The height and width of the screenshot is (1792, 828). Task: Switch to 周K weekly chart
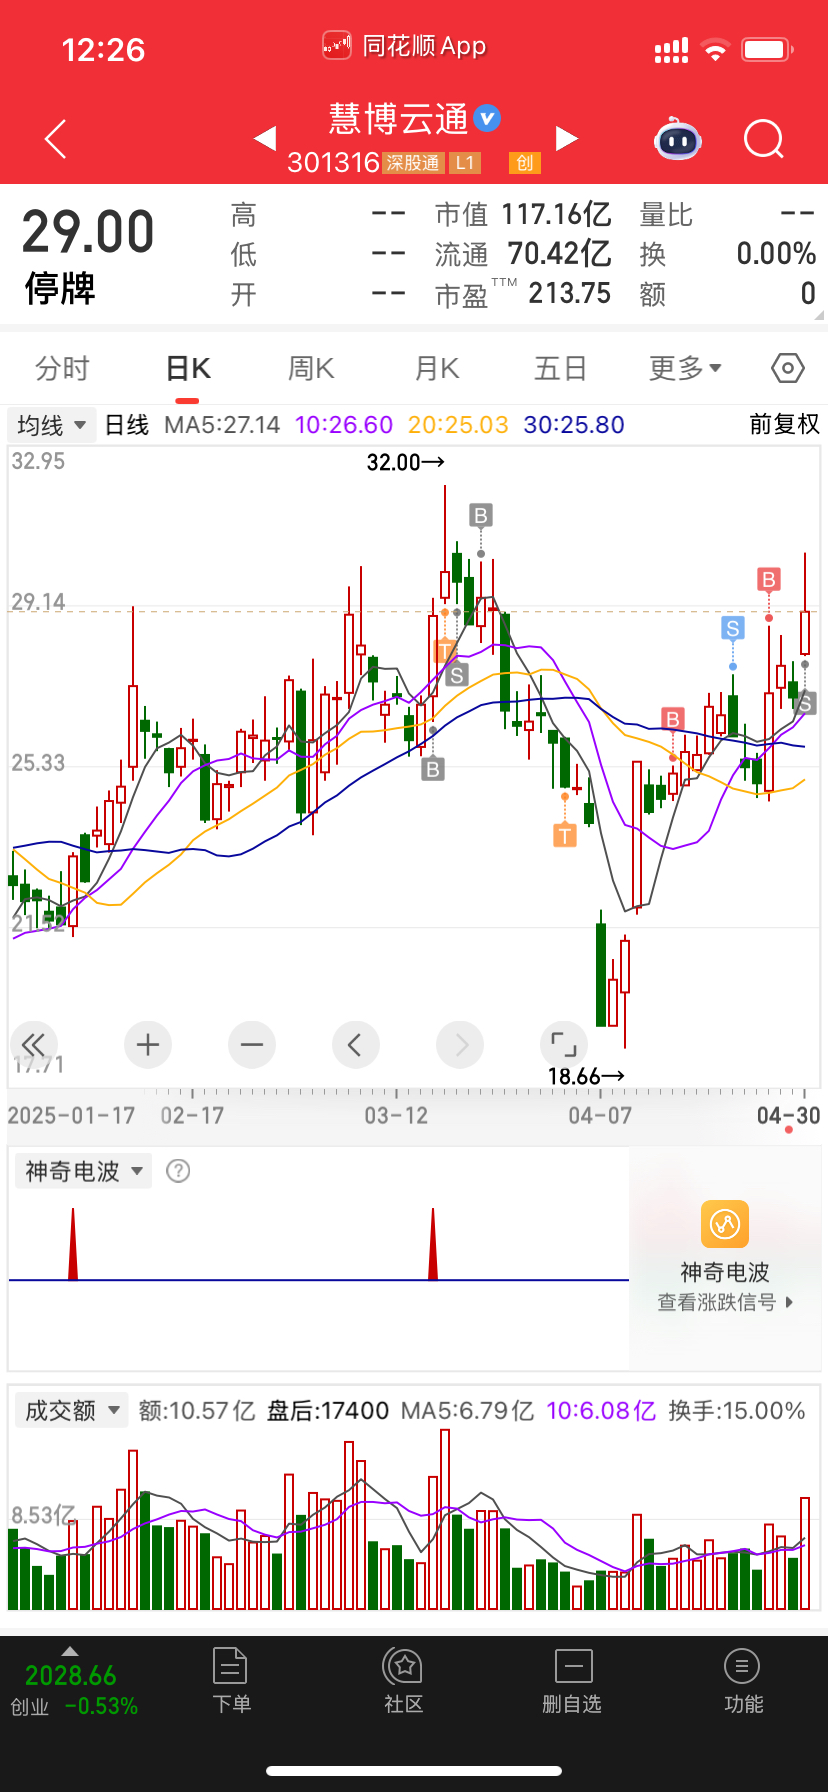[311, 369]
